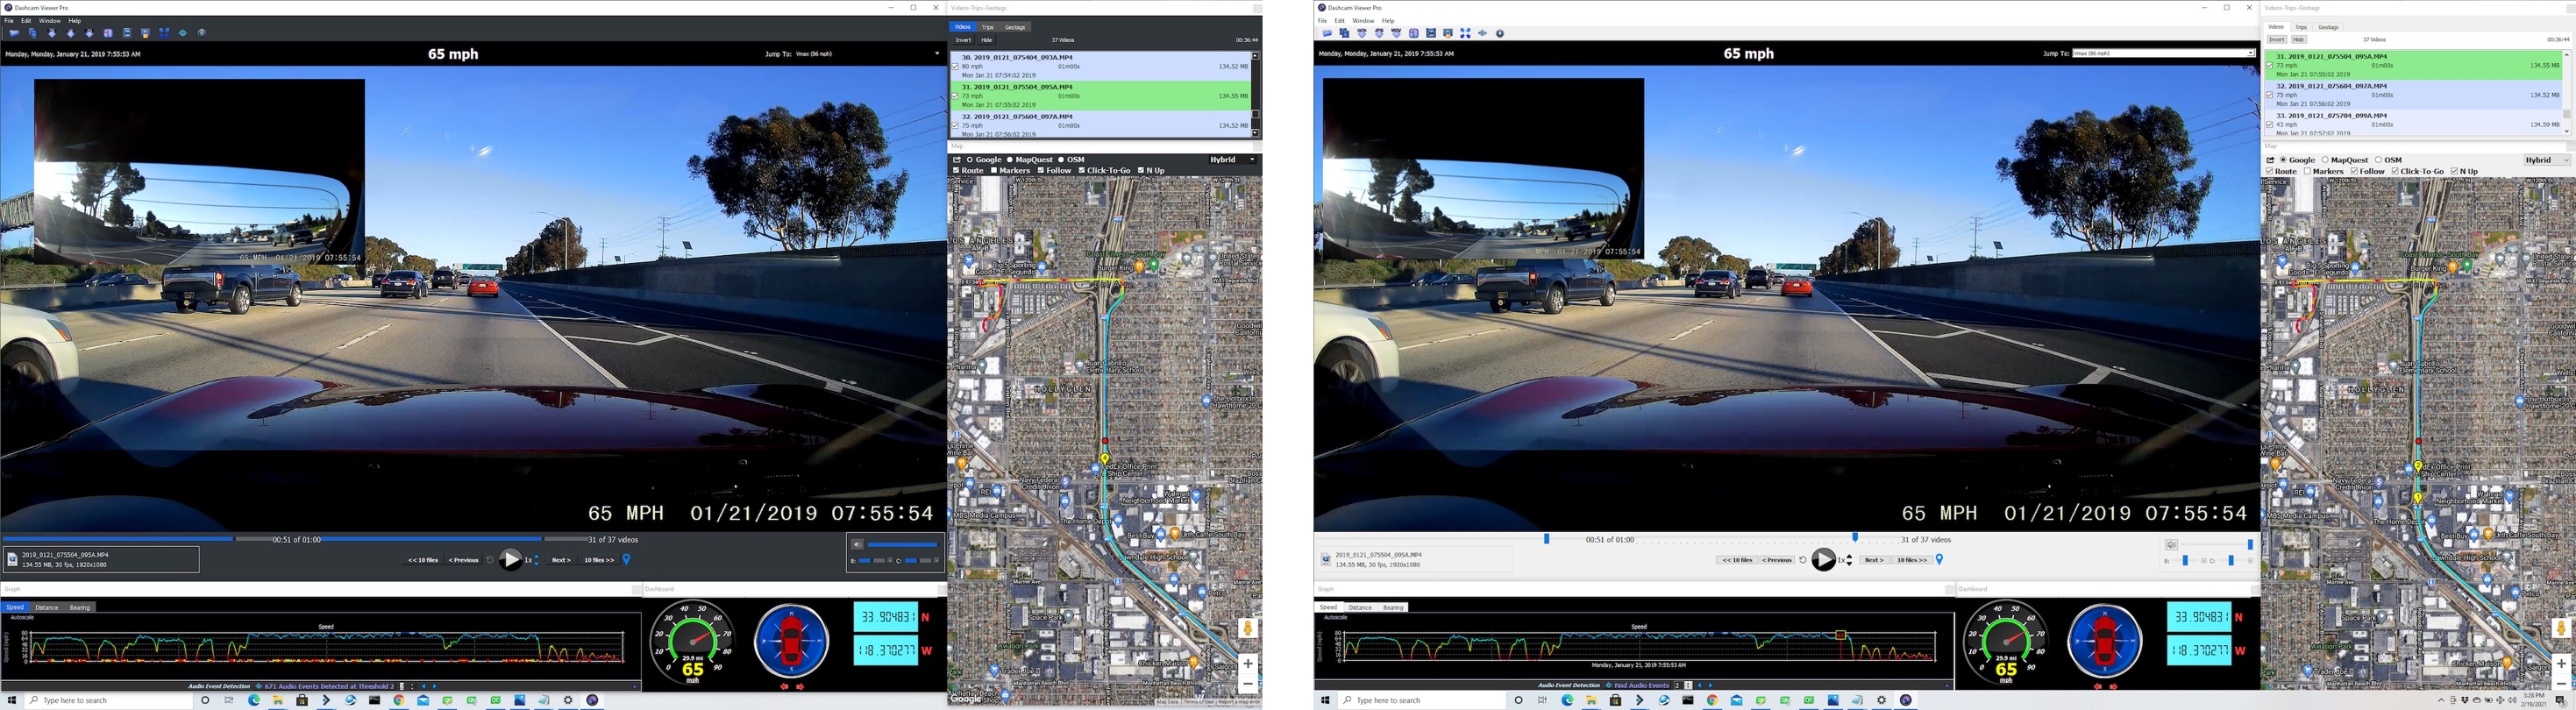Select MapQuest radio button in light window
Viewport: 2576px width, 710px height.
tap(2325, 160)
